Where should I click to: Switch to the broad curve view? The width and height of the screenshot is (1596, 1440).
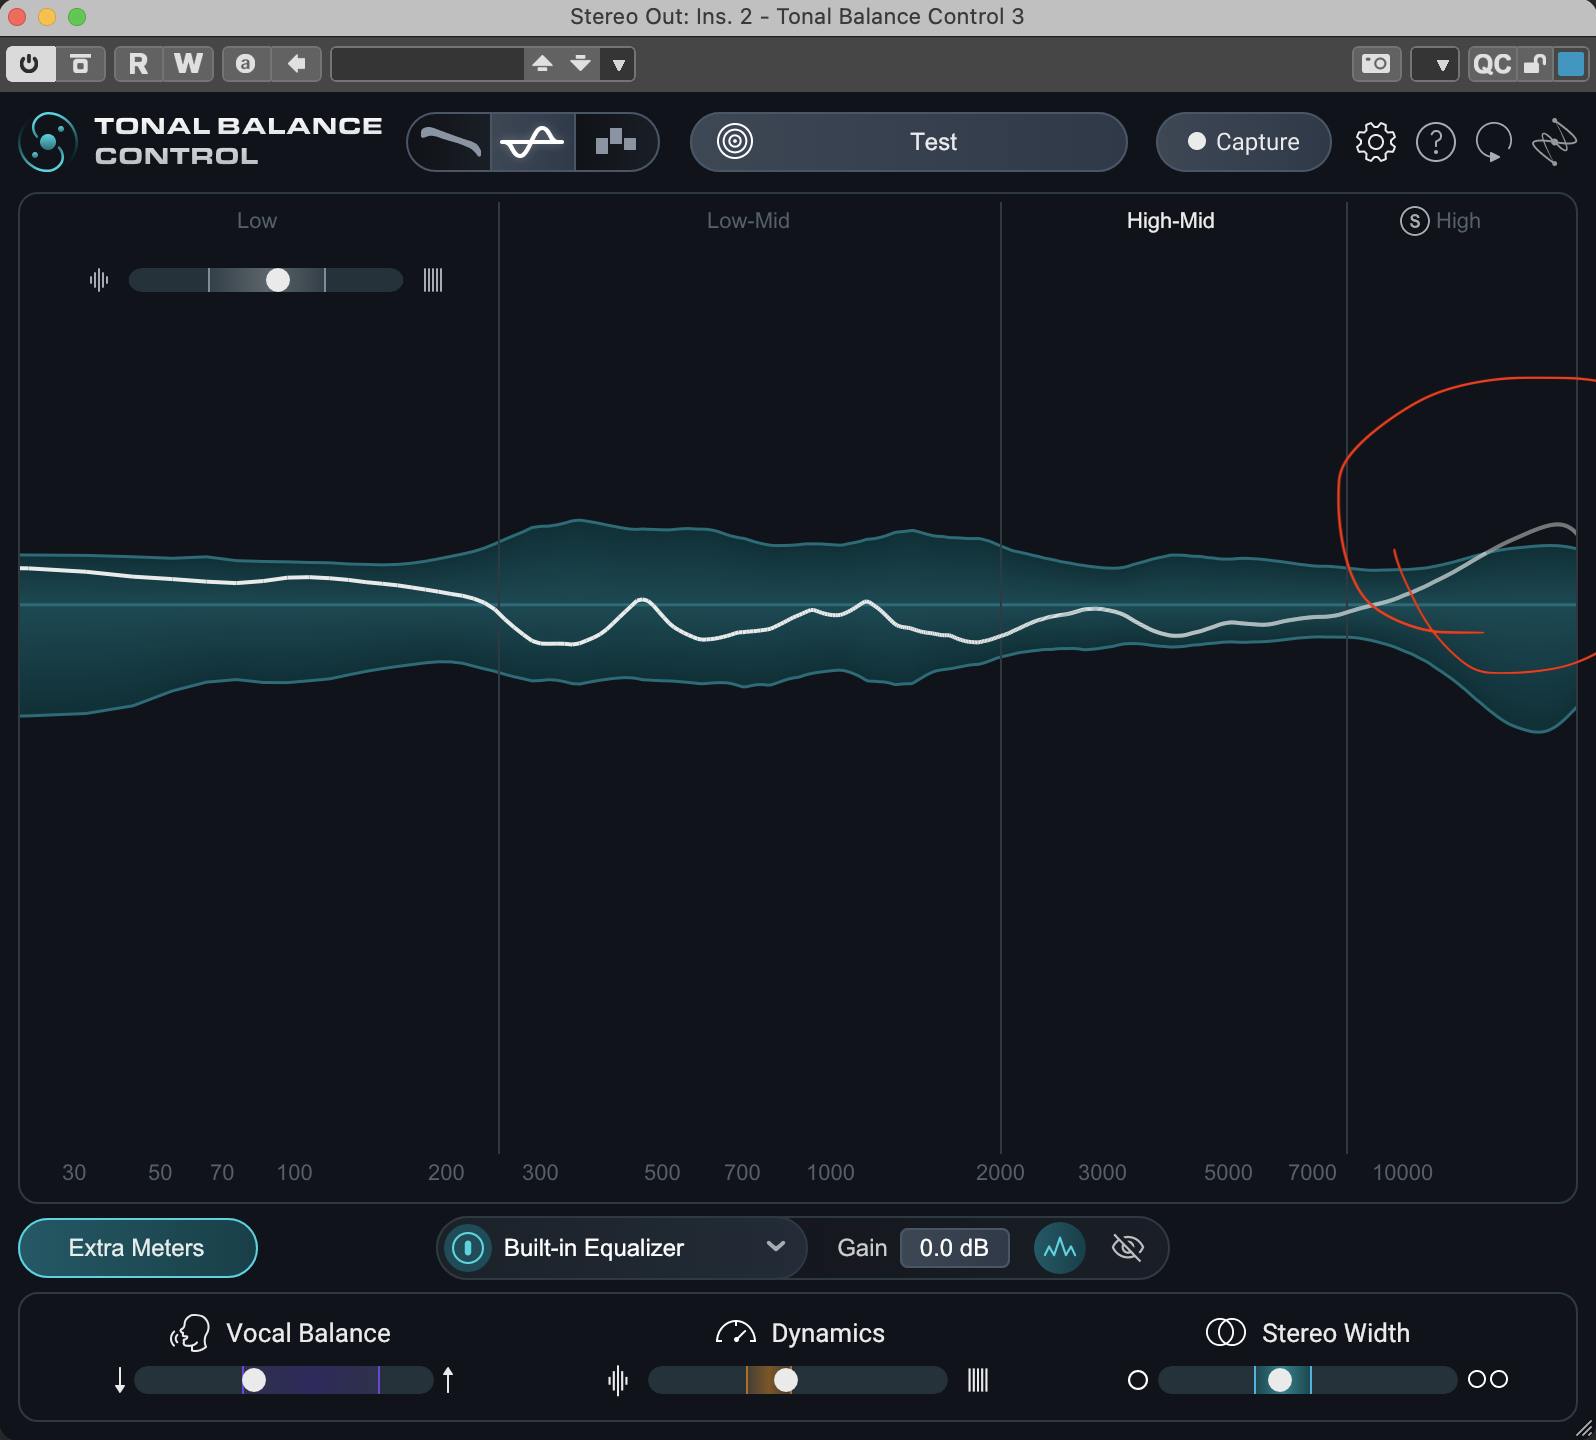(x=450, y=142)
